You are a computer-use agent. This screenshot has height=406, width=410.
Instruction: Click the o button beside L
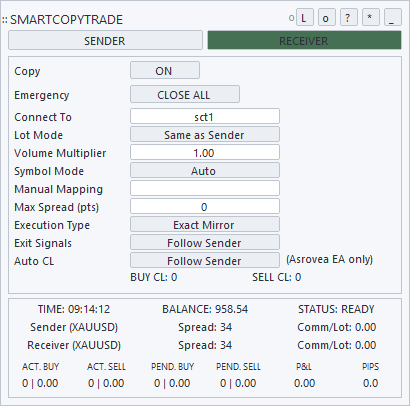(327, 17)
